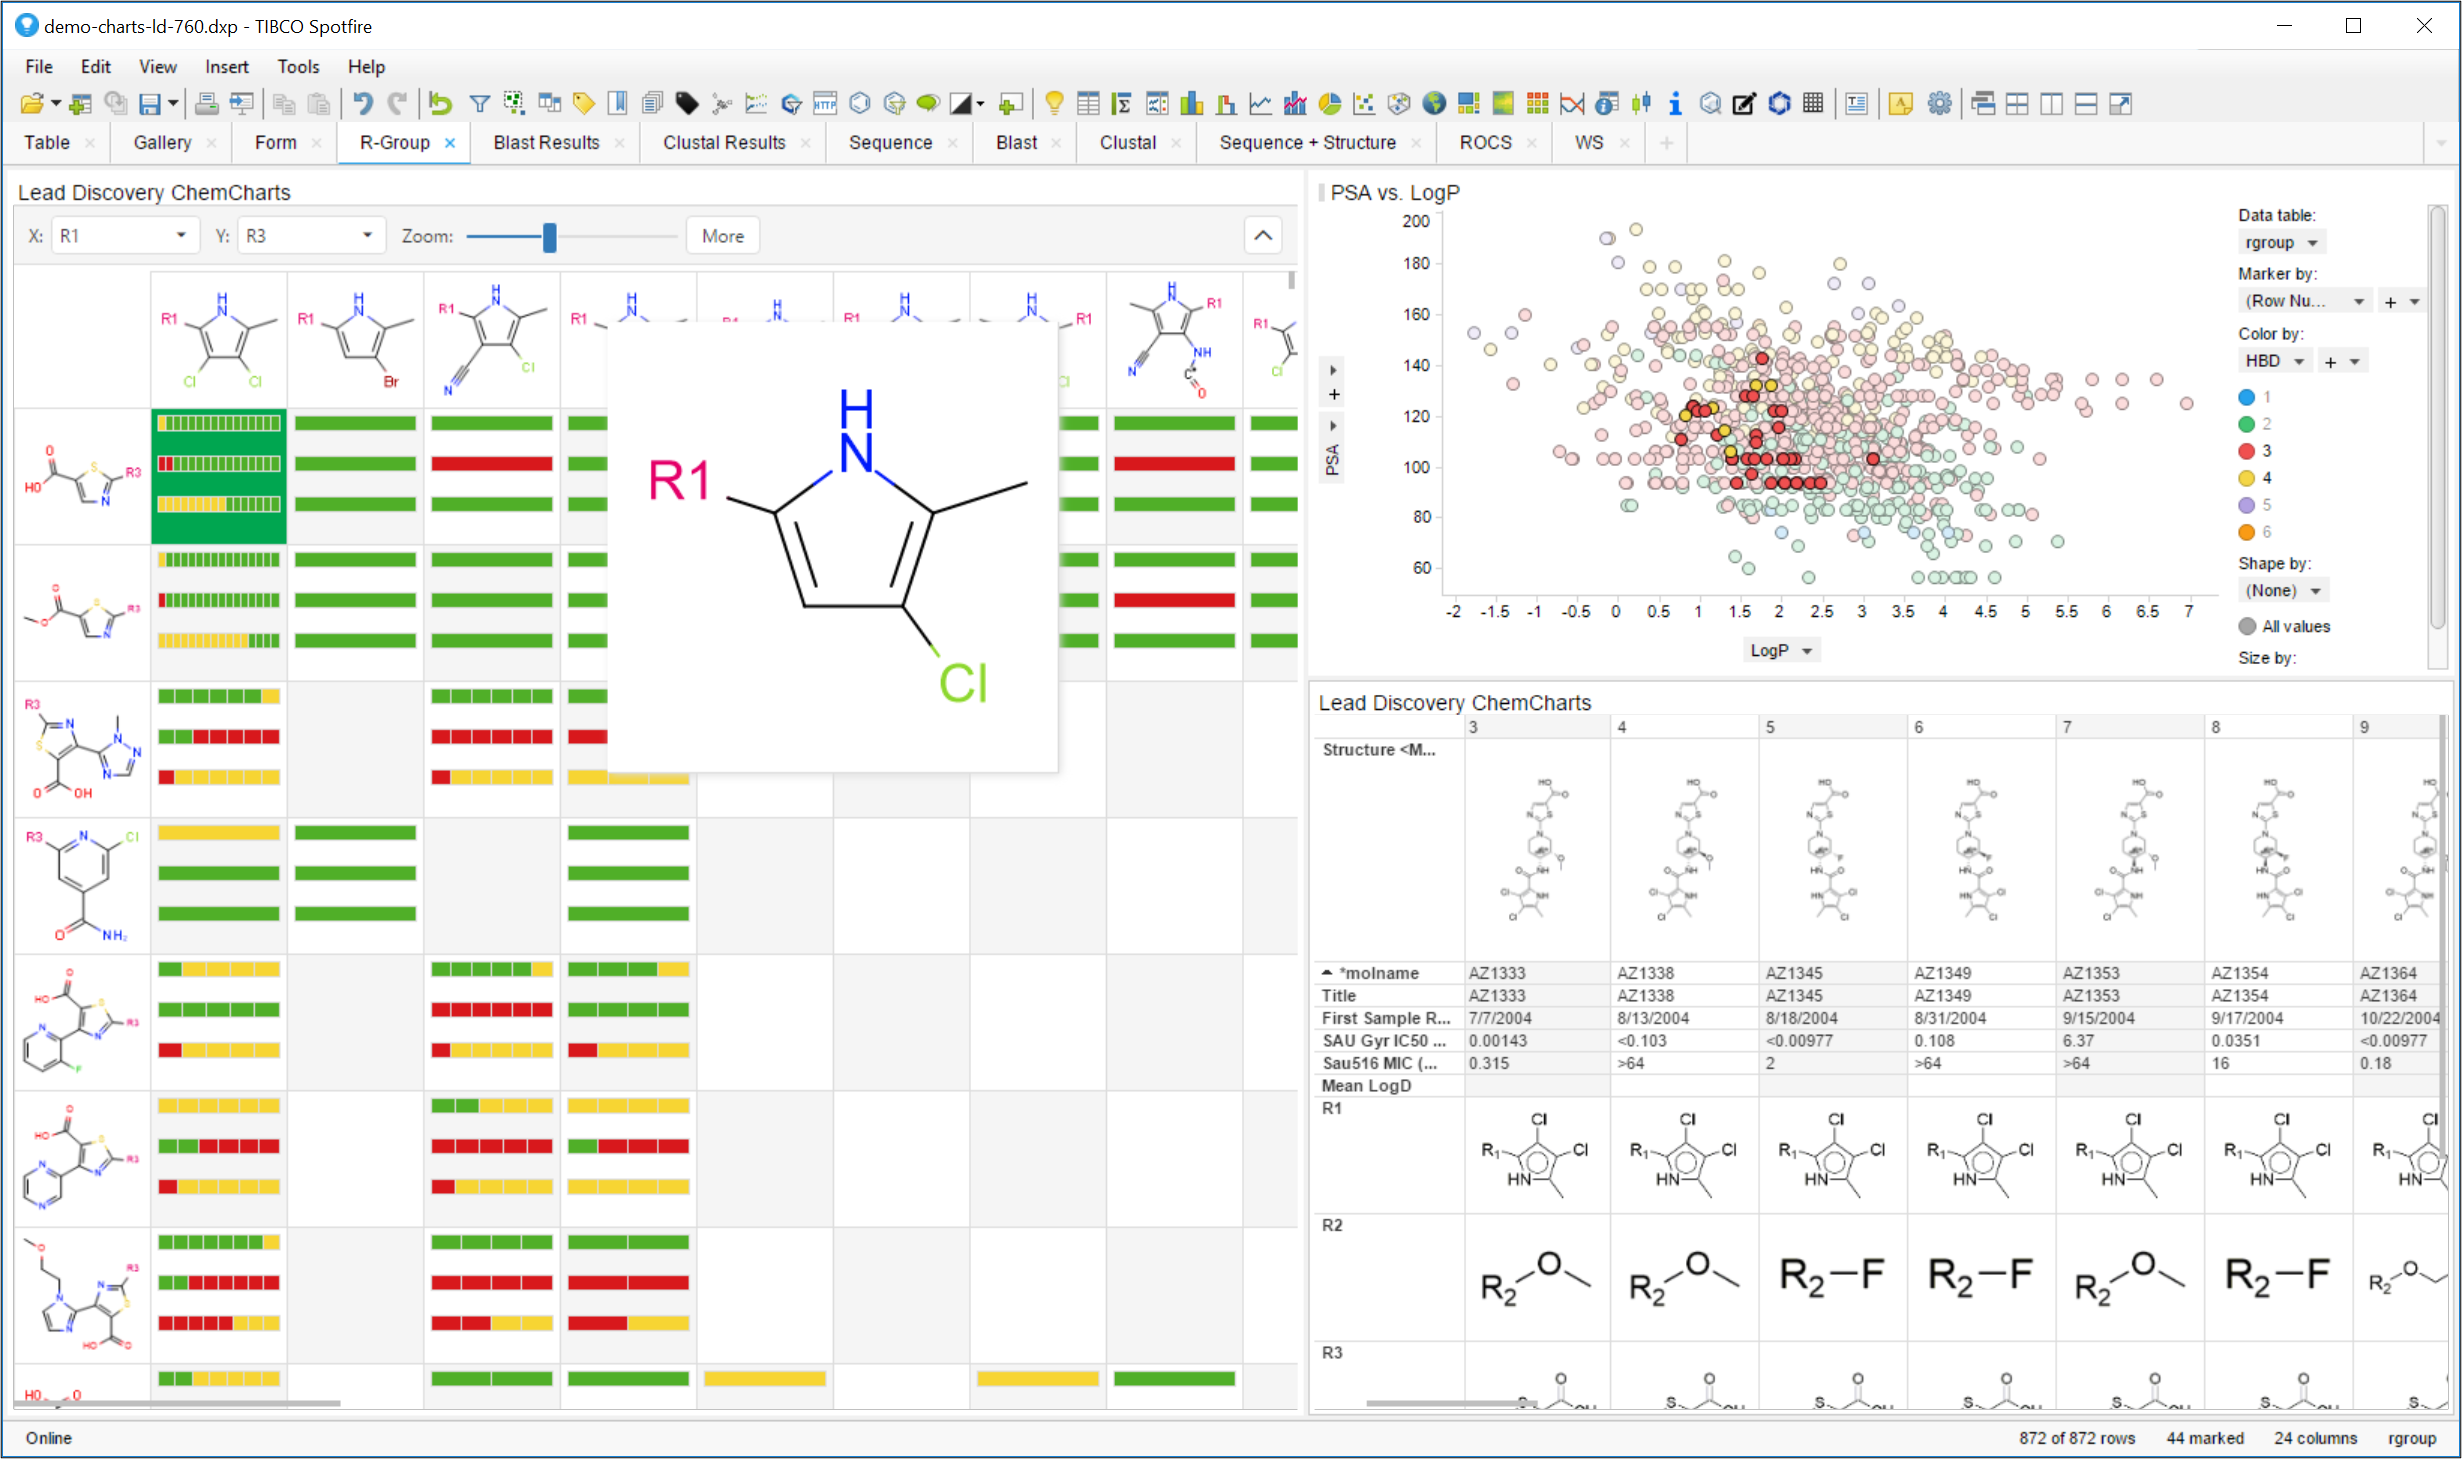
Task: Open the bookmarks panel icon
Action: [617, 103]
